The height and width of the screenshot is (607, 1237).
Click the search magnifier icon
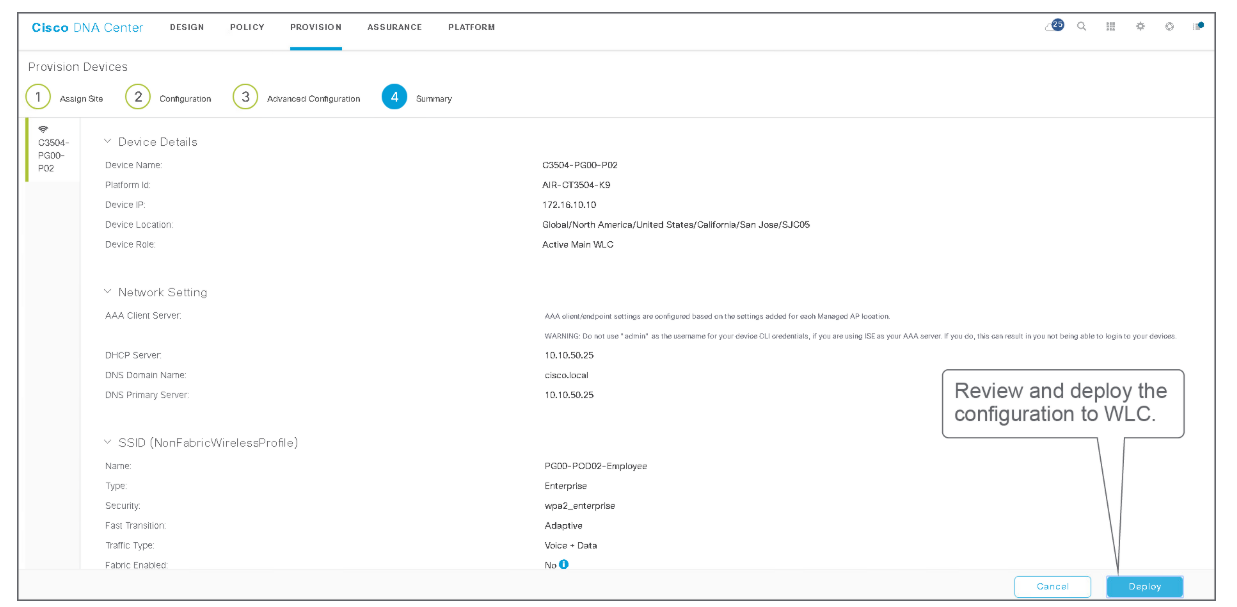coord(1081,27)
